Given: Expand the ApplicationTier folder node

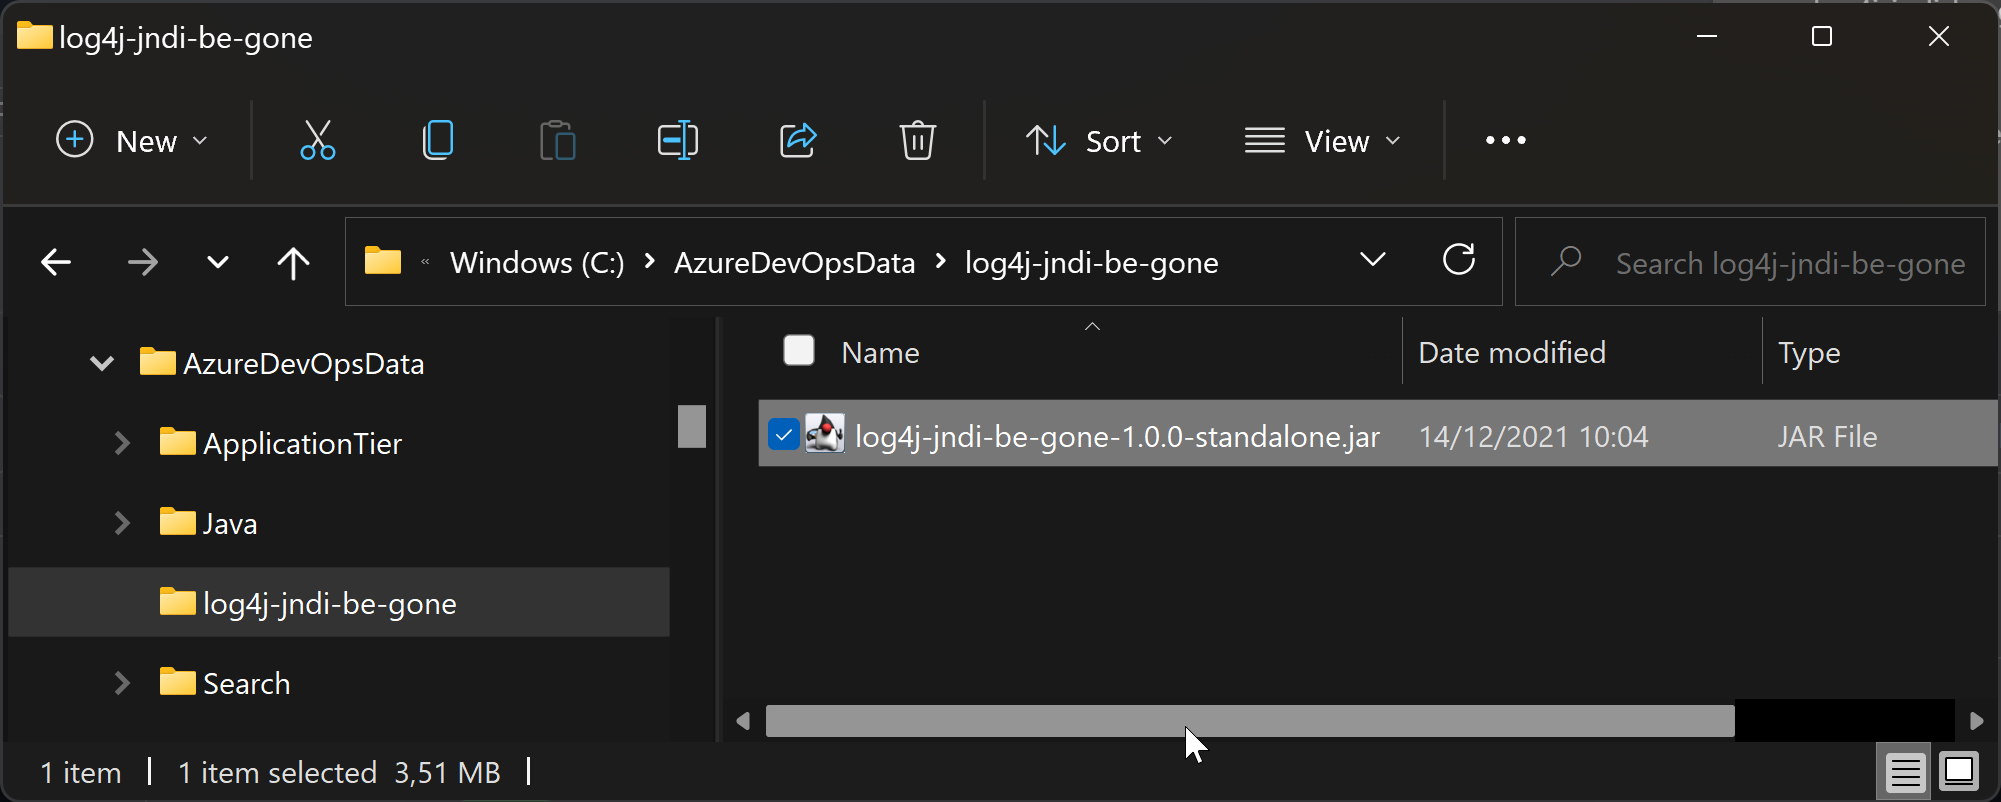Looking at the screenshot, I should 122,443.
